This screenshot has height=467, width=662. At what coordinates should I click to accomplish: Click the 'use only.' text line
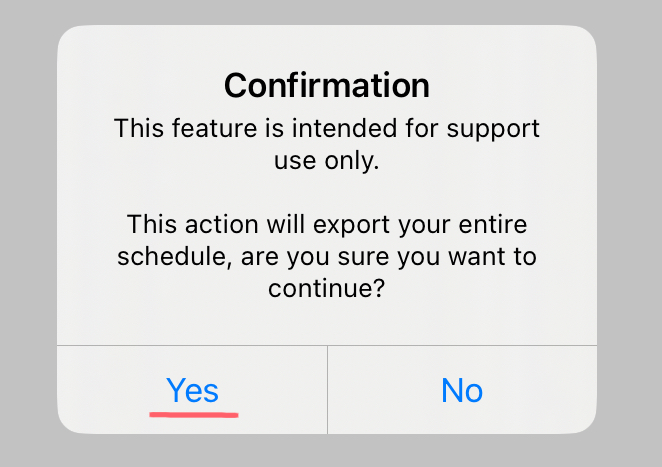pos(327,161)
